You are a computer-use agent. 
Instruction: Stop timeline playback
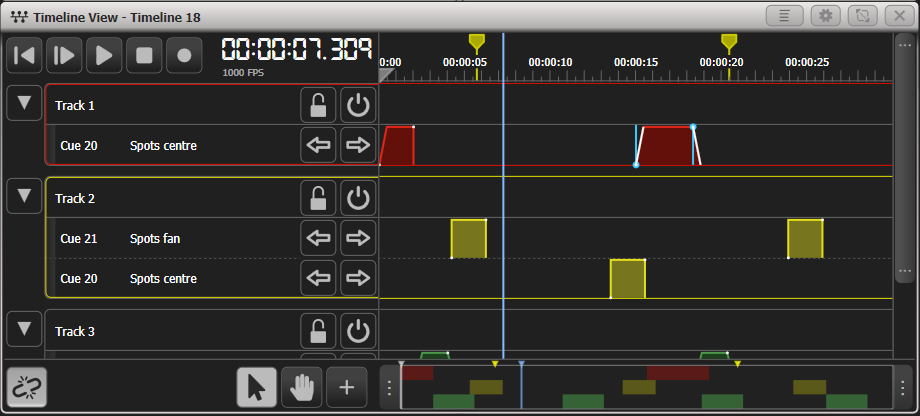click(x=144, y=55)
